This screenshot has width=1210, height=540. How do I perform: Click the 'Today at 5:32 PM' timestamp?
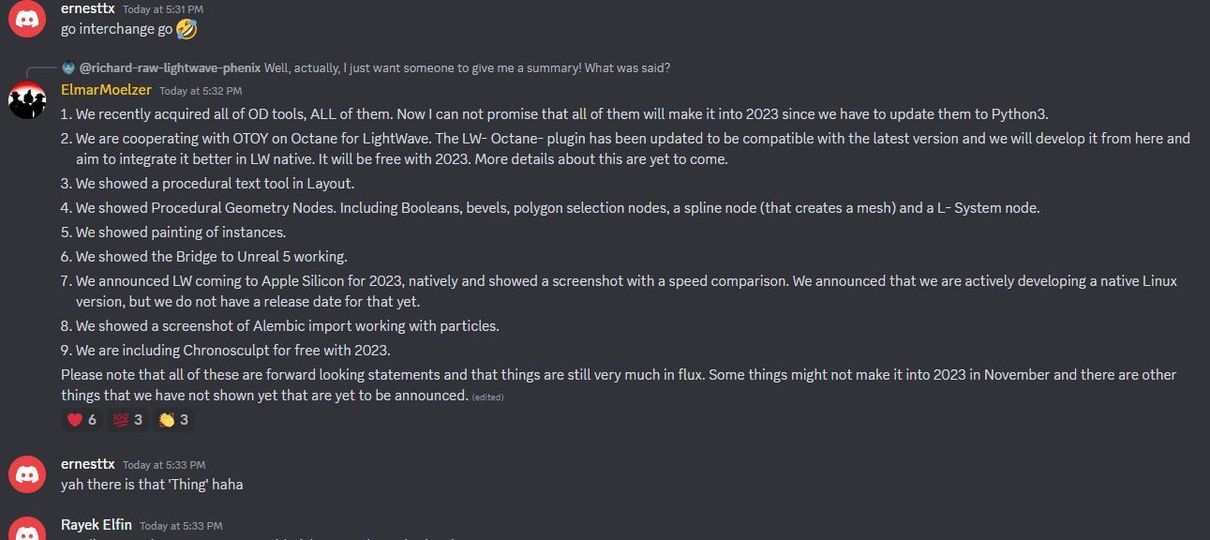coord(200,91)
